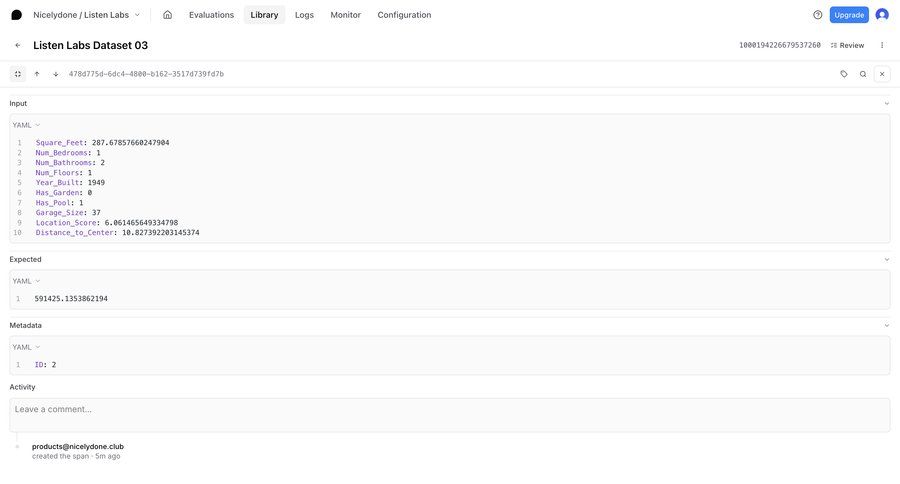Viewport: 900px width, 484px height.
Task: Change the Input format YAML dropdown
Action: point(26,125)
